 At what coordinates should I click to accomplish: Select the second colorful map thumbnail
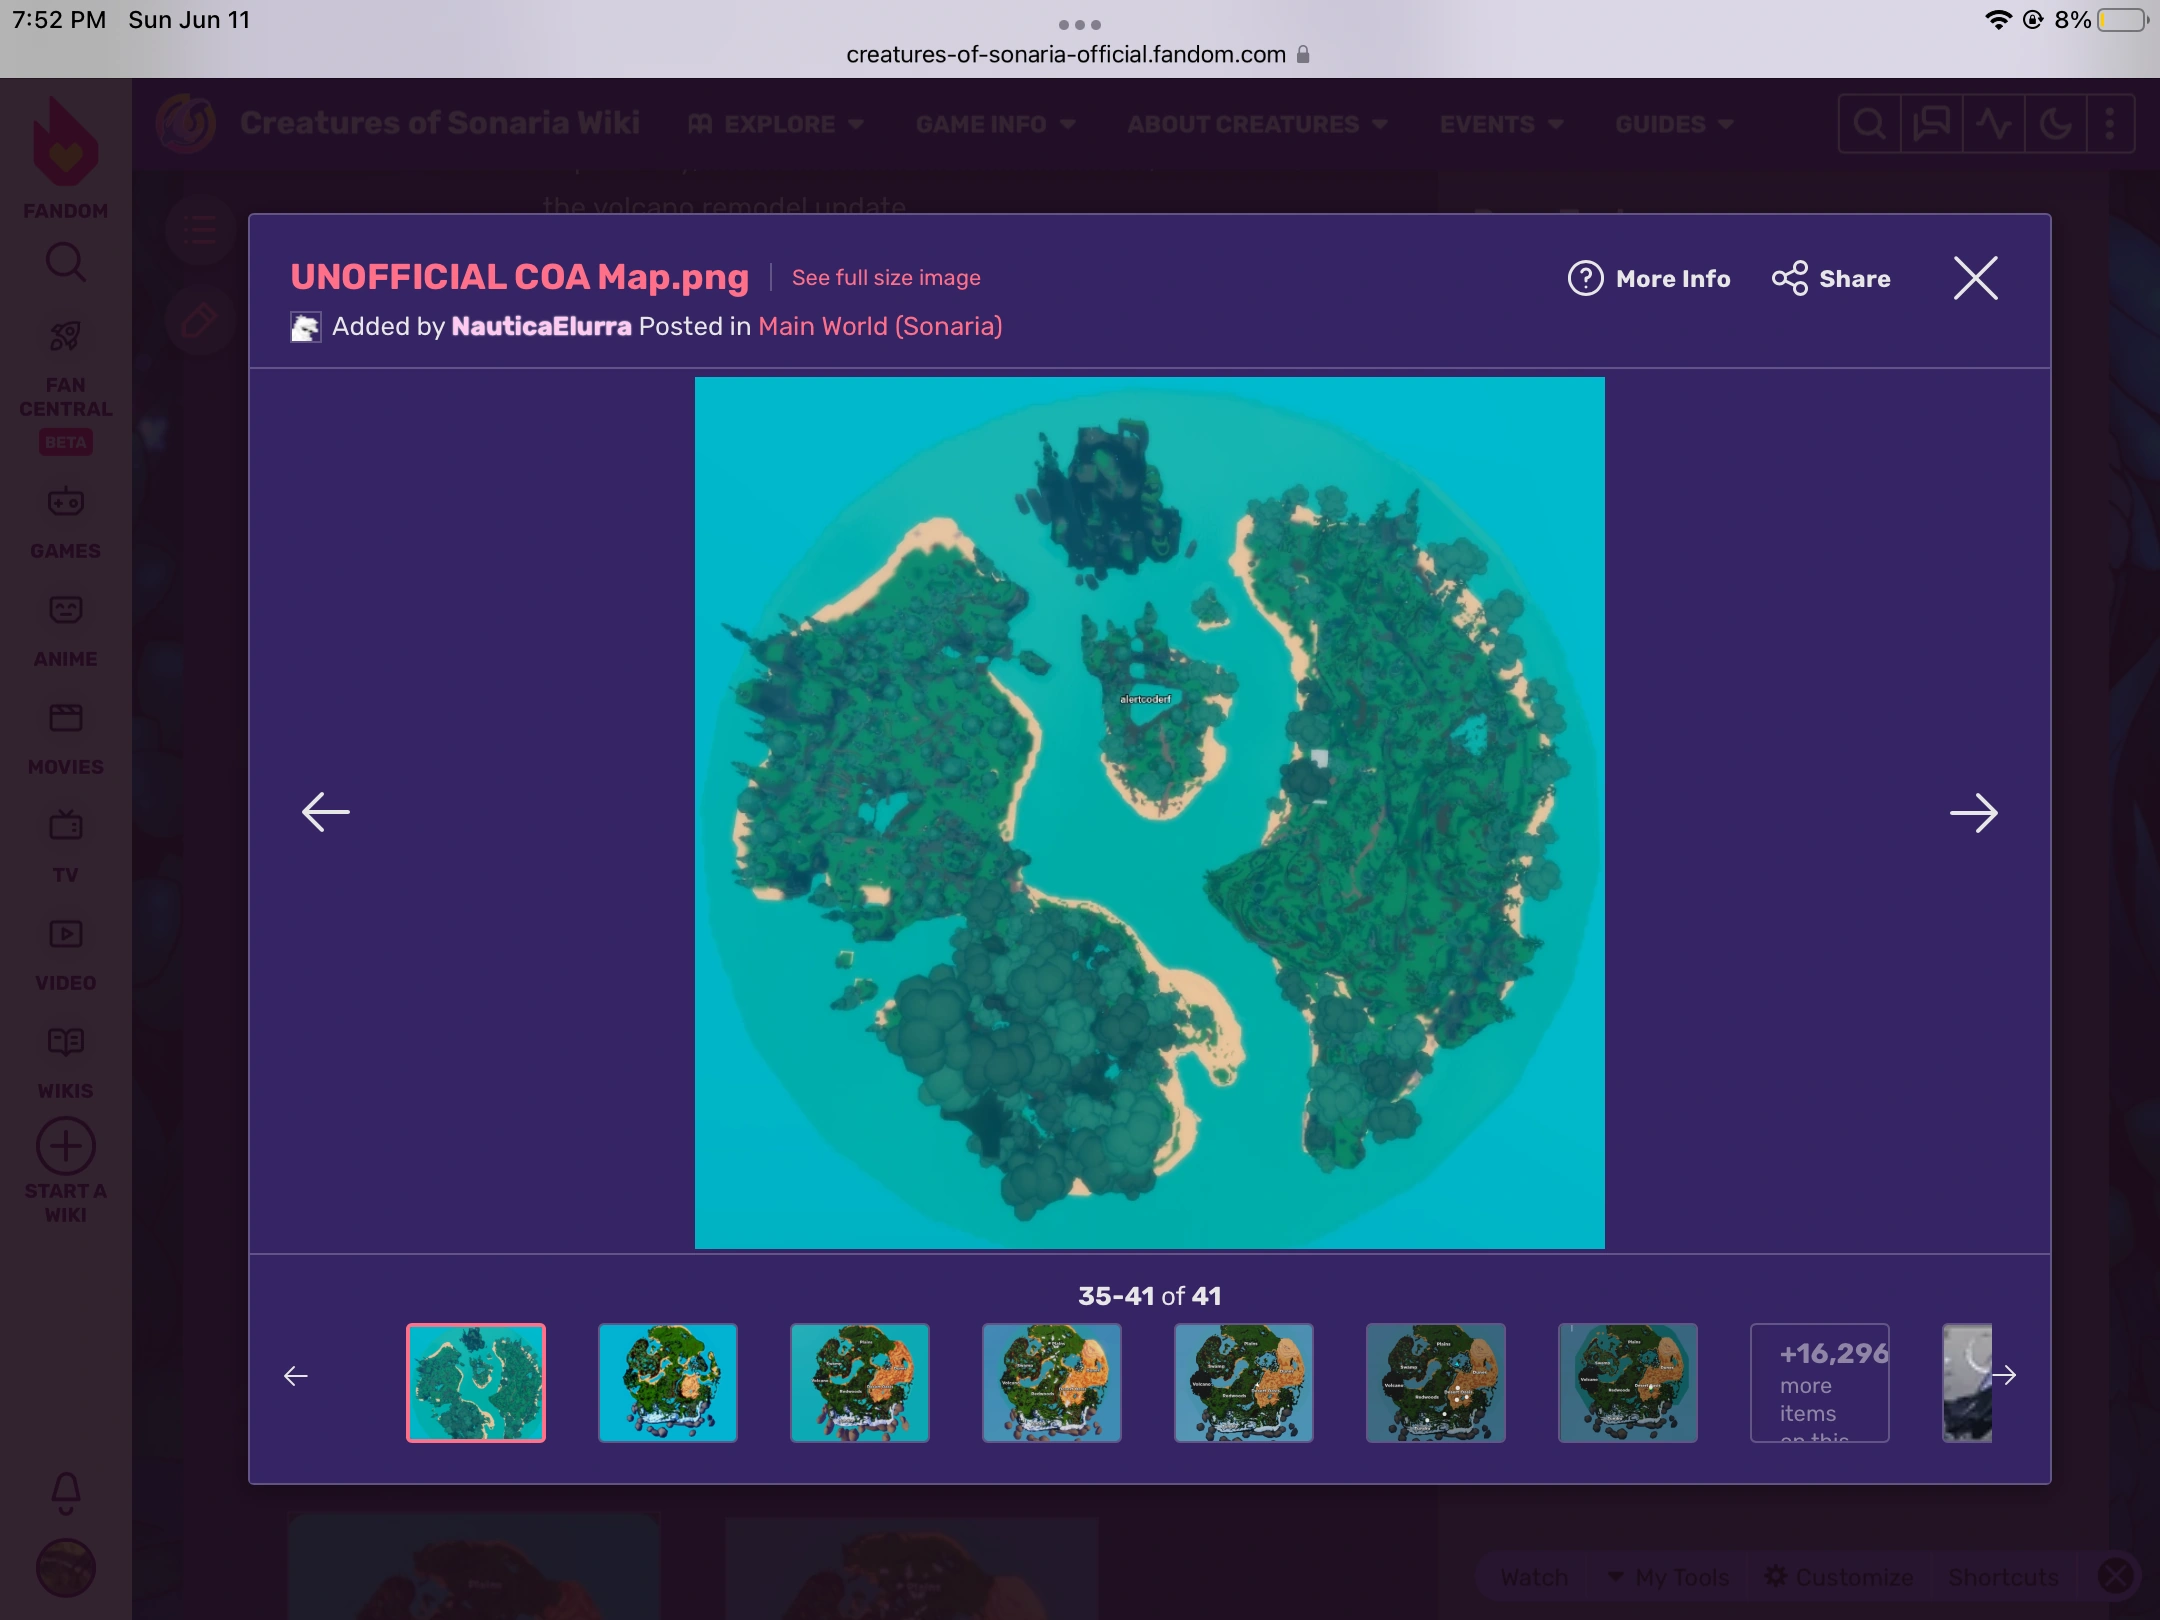(668, 1383)
